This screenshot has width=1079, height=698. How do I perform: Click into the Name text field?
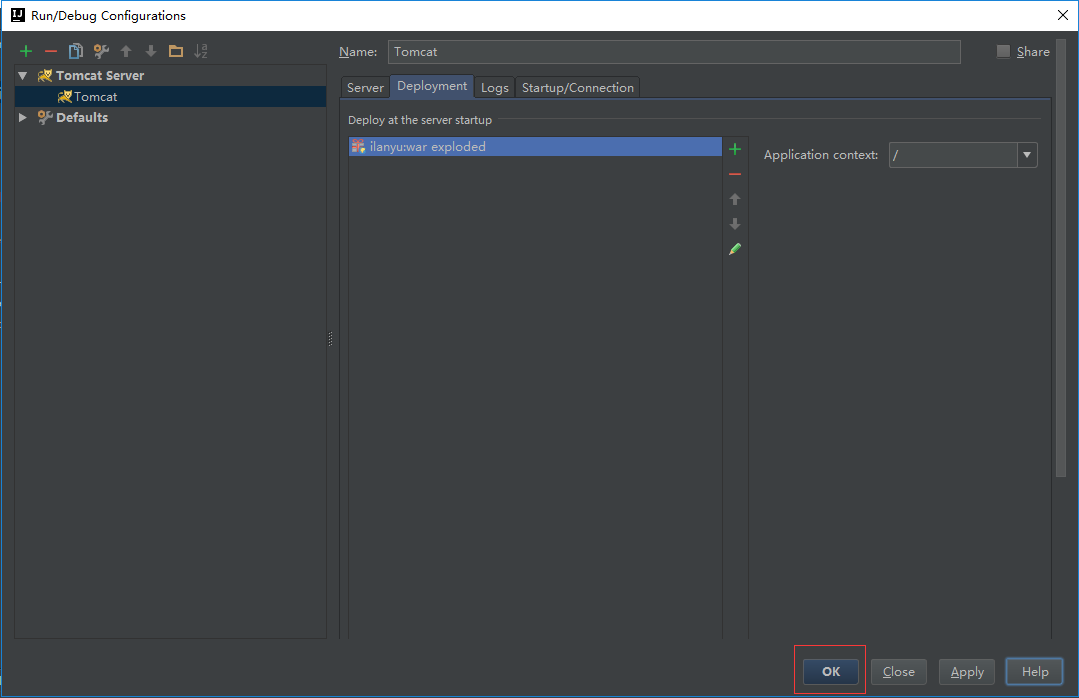pos(674,52)
